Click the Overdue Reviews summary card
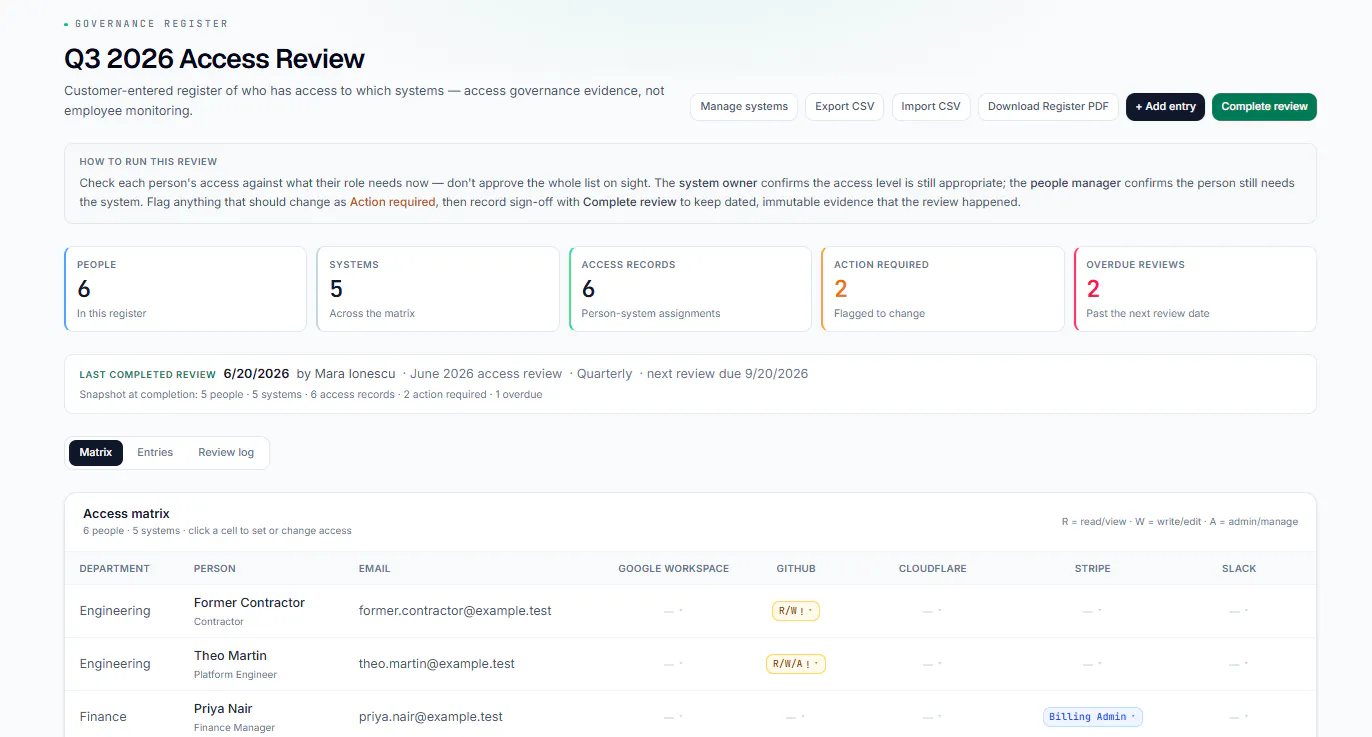Viewport: 1372px width, 737px height. pyautogui.click(x=1195, y=289)
